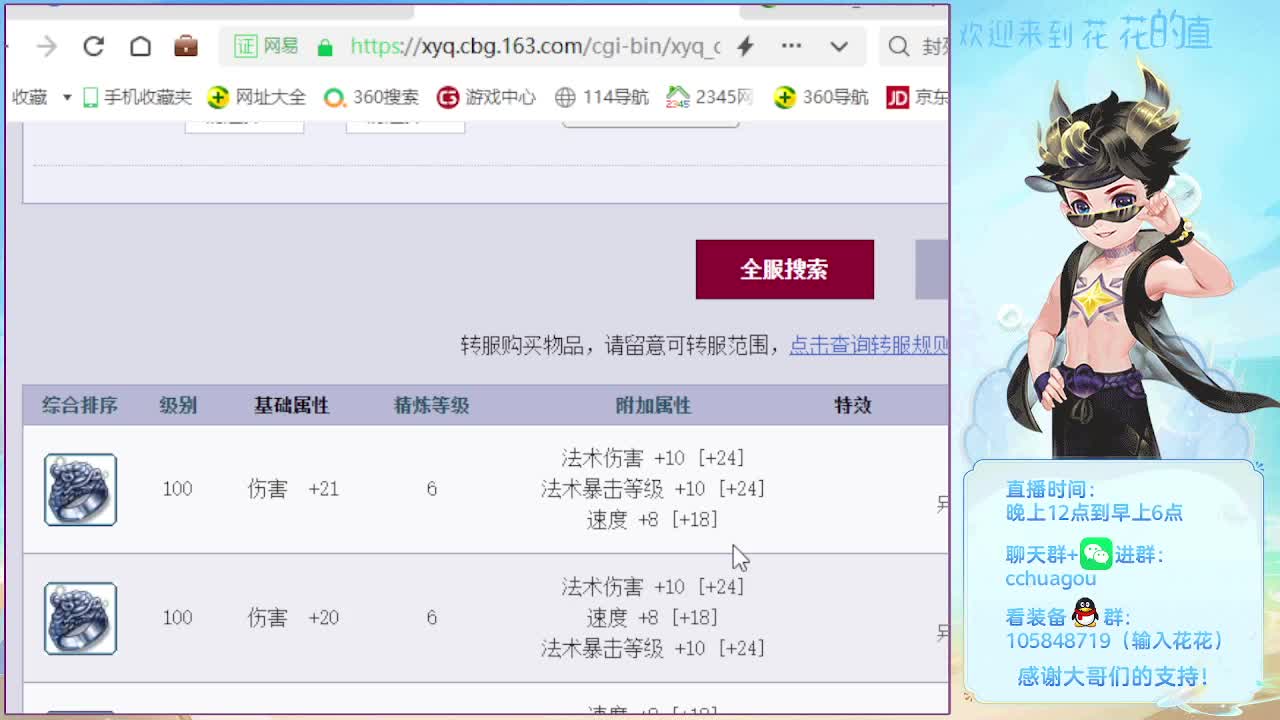
Task: Select 伤害 +21 base attribute text
Action: tap(293, 489)
